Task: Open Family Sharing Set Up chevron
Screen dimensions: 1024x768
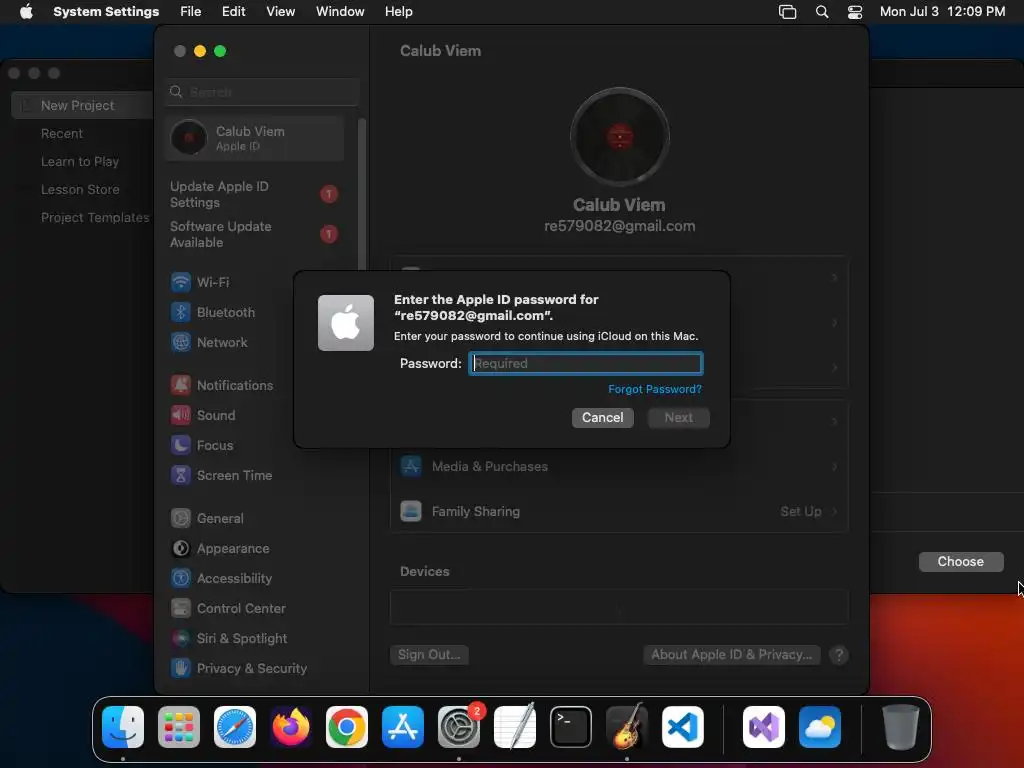Action: tap(834, 511)
